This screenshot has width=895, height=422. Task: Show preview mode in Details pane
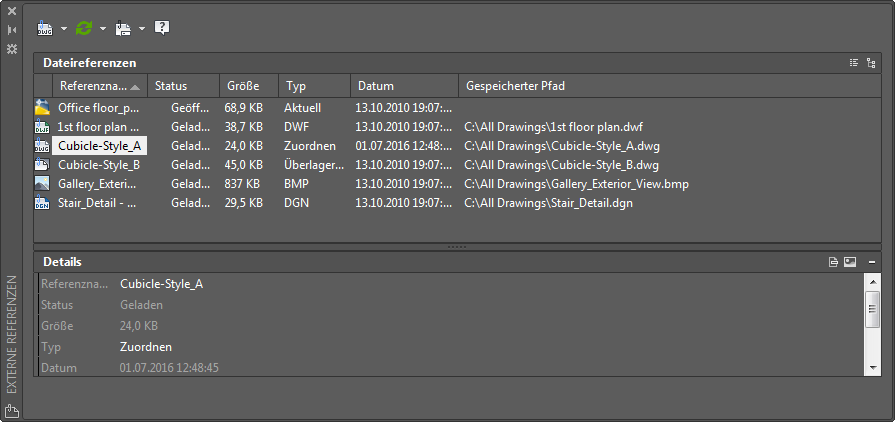(850, 262)
